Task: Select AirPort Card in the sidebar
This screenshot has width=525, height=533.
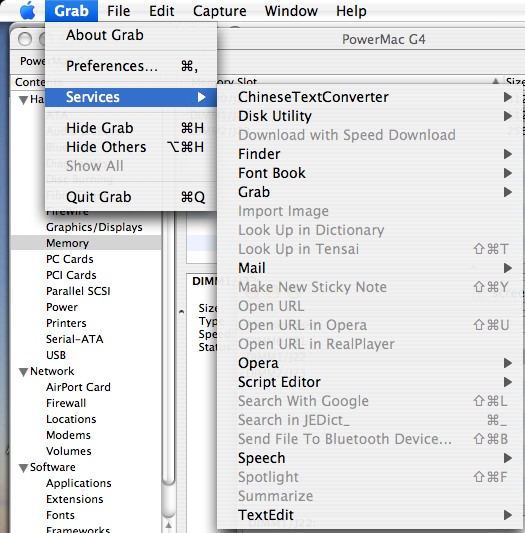Action: click(x=78, y=387)
